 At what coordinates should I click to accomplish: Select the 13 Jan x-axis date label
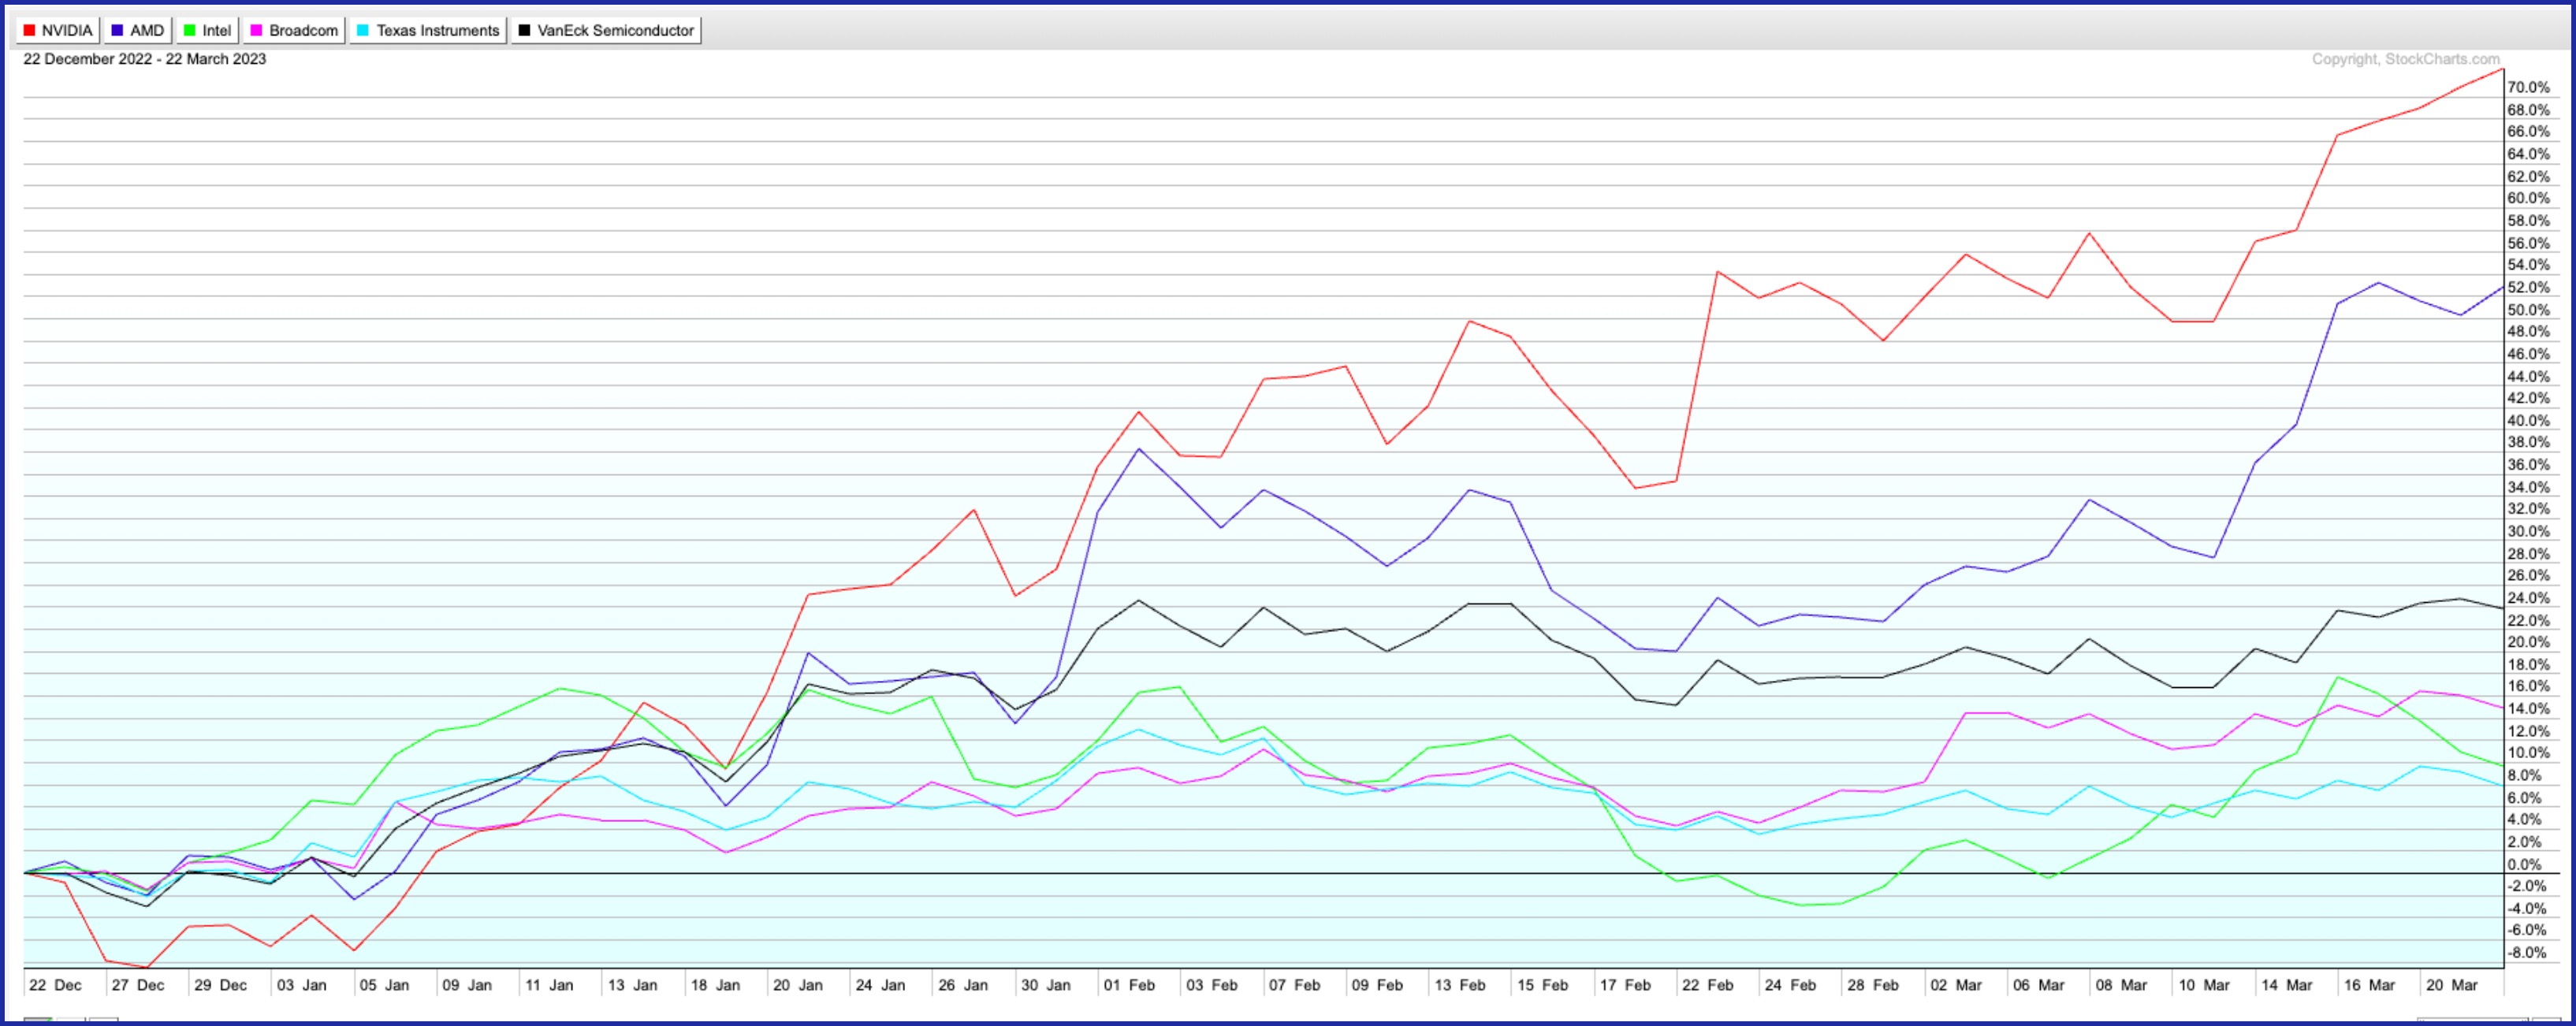[633, 985]
